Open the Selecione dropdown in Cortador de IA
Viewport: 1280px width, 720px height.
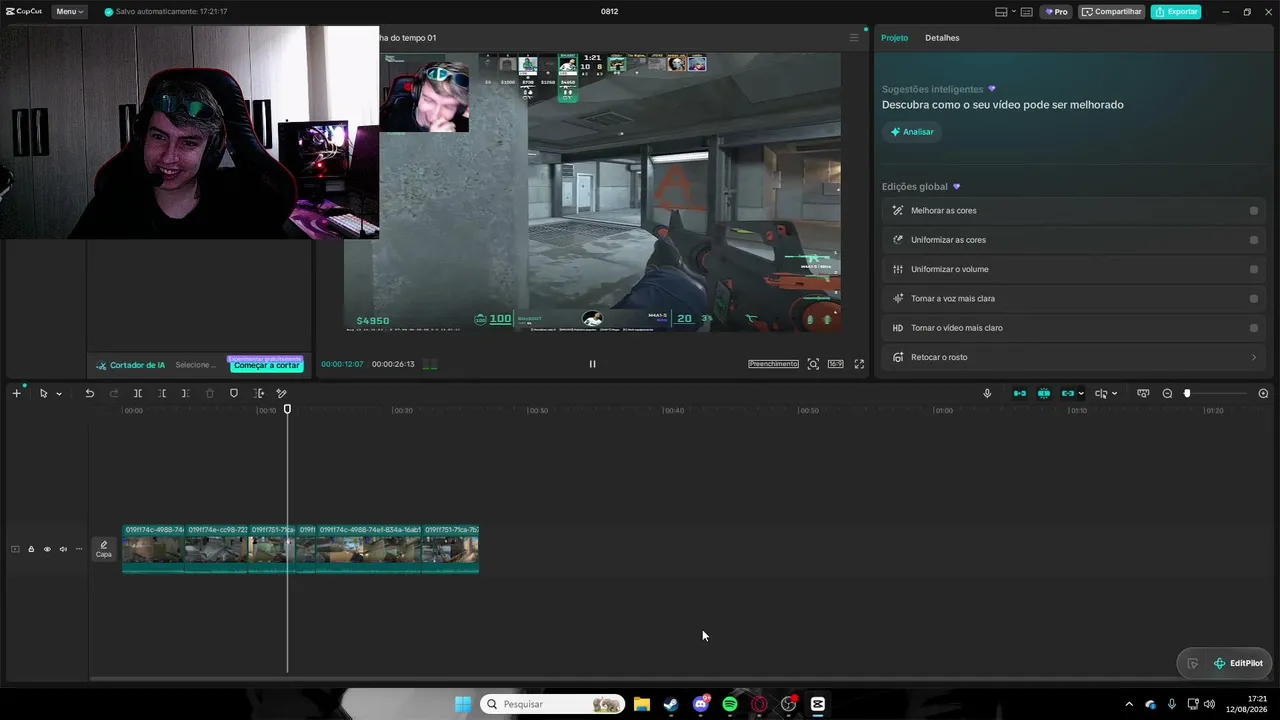click(196, 365)
